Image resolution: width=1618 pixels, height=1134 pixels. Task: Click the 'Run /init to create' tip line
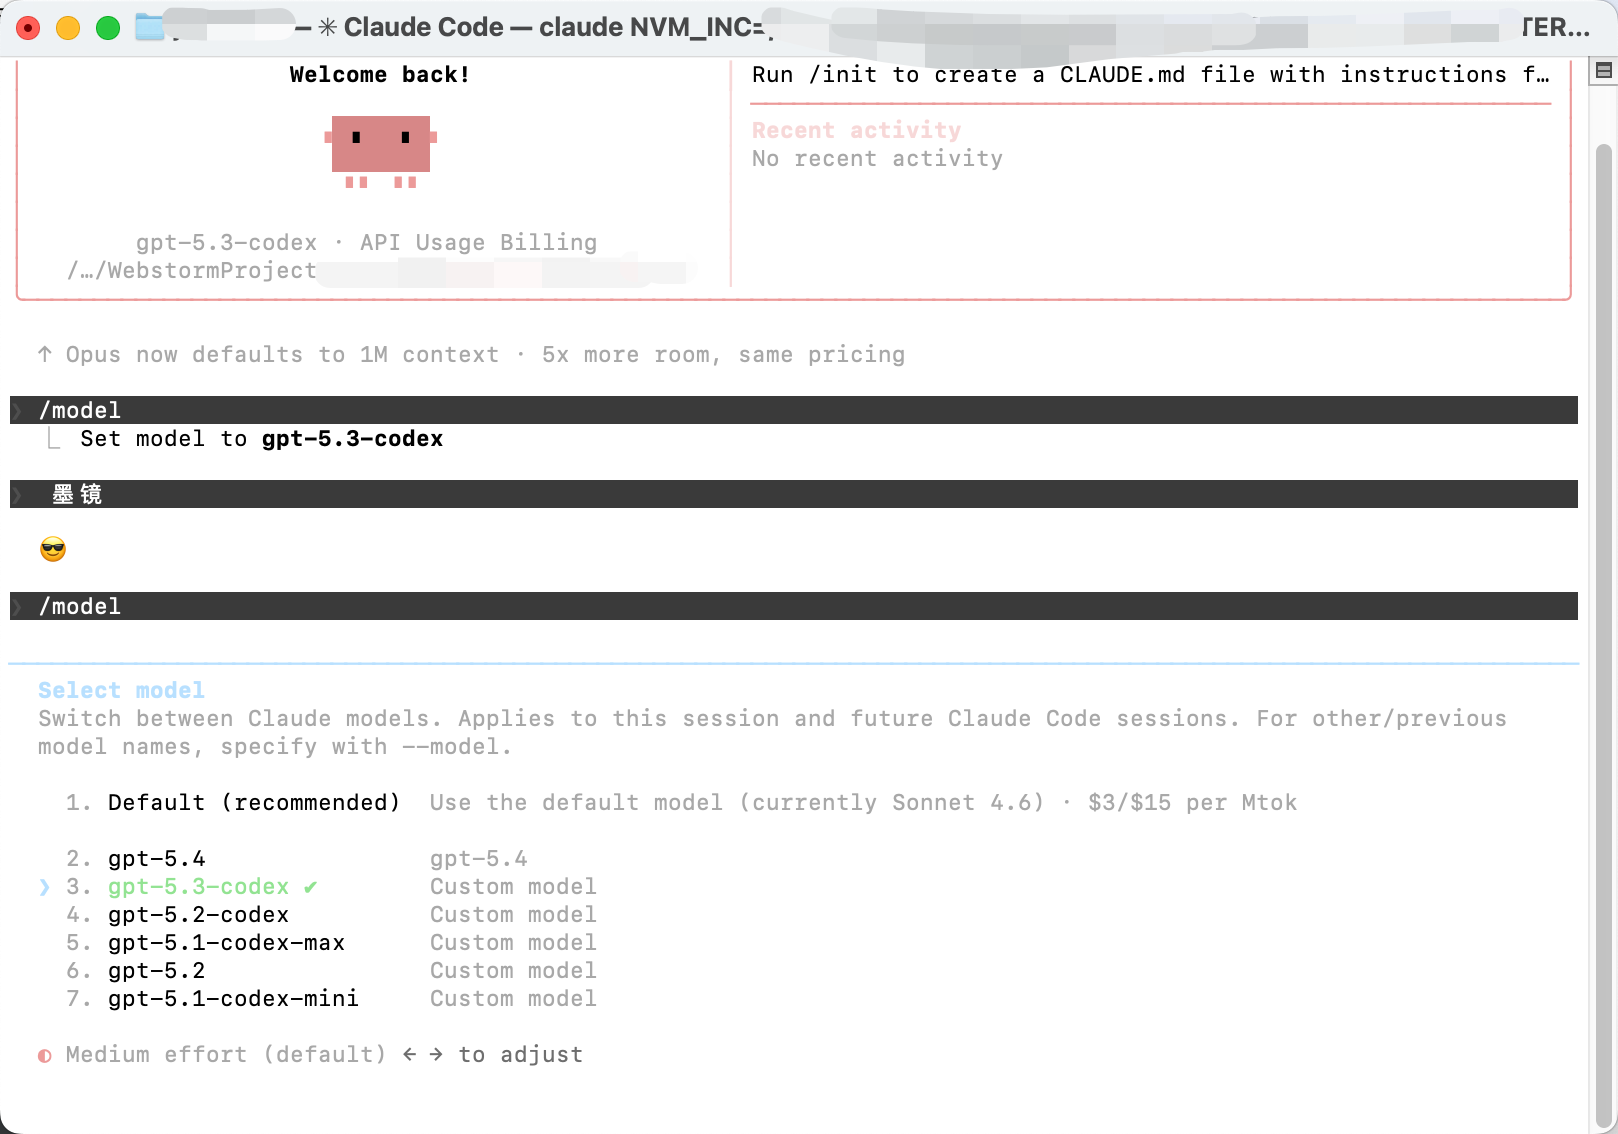[x=1150, y=75]
